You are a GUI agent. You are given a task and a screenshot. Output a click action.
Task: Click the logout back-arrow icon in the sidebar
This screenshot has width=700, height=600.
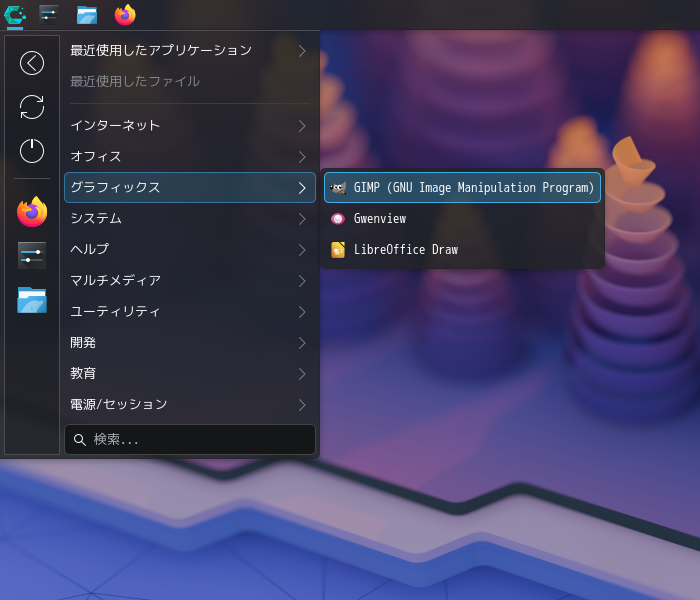click(x=32, y=63)
